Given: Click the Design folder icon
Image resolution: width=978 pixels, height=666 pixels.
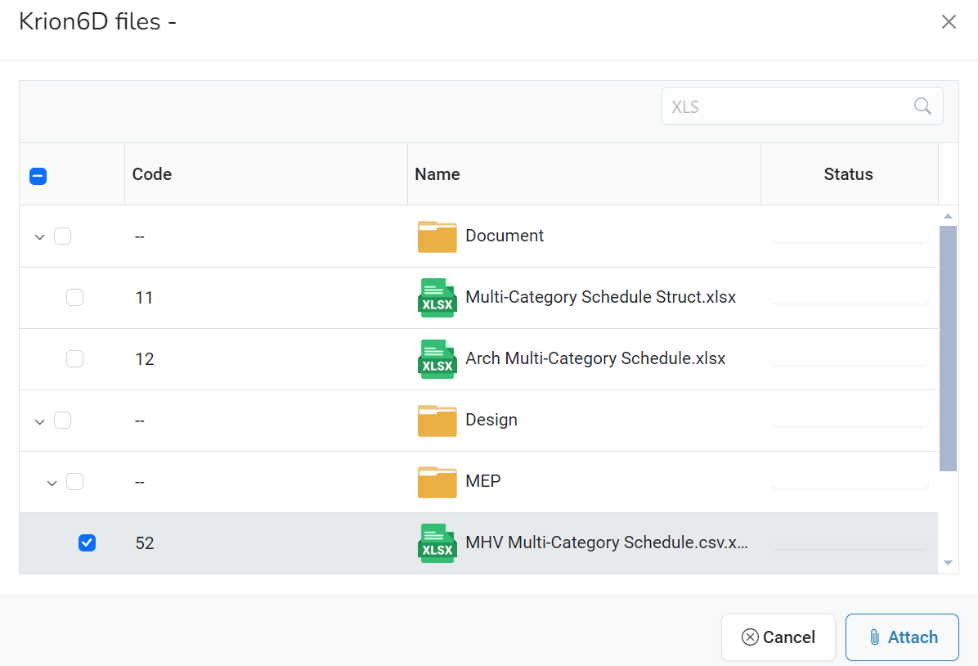Looking at the screenshot, I should click(x=437, y=421).
